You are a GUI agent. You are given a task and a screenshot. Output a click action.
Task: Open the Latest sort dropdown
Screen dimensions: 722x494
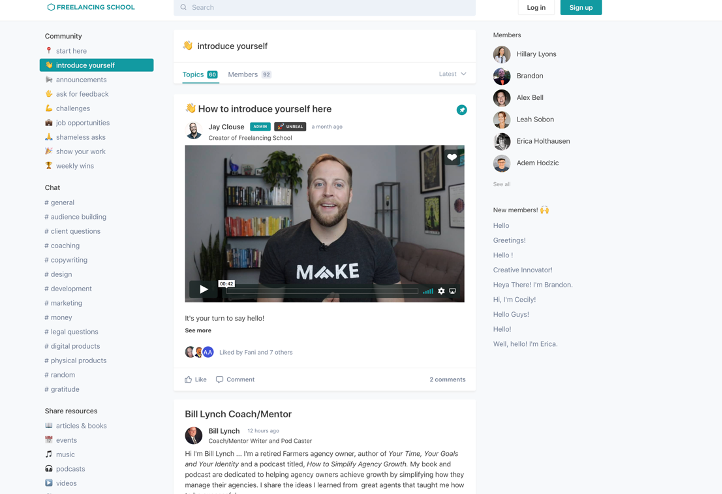453,74
